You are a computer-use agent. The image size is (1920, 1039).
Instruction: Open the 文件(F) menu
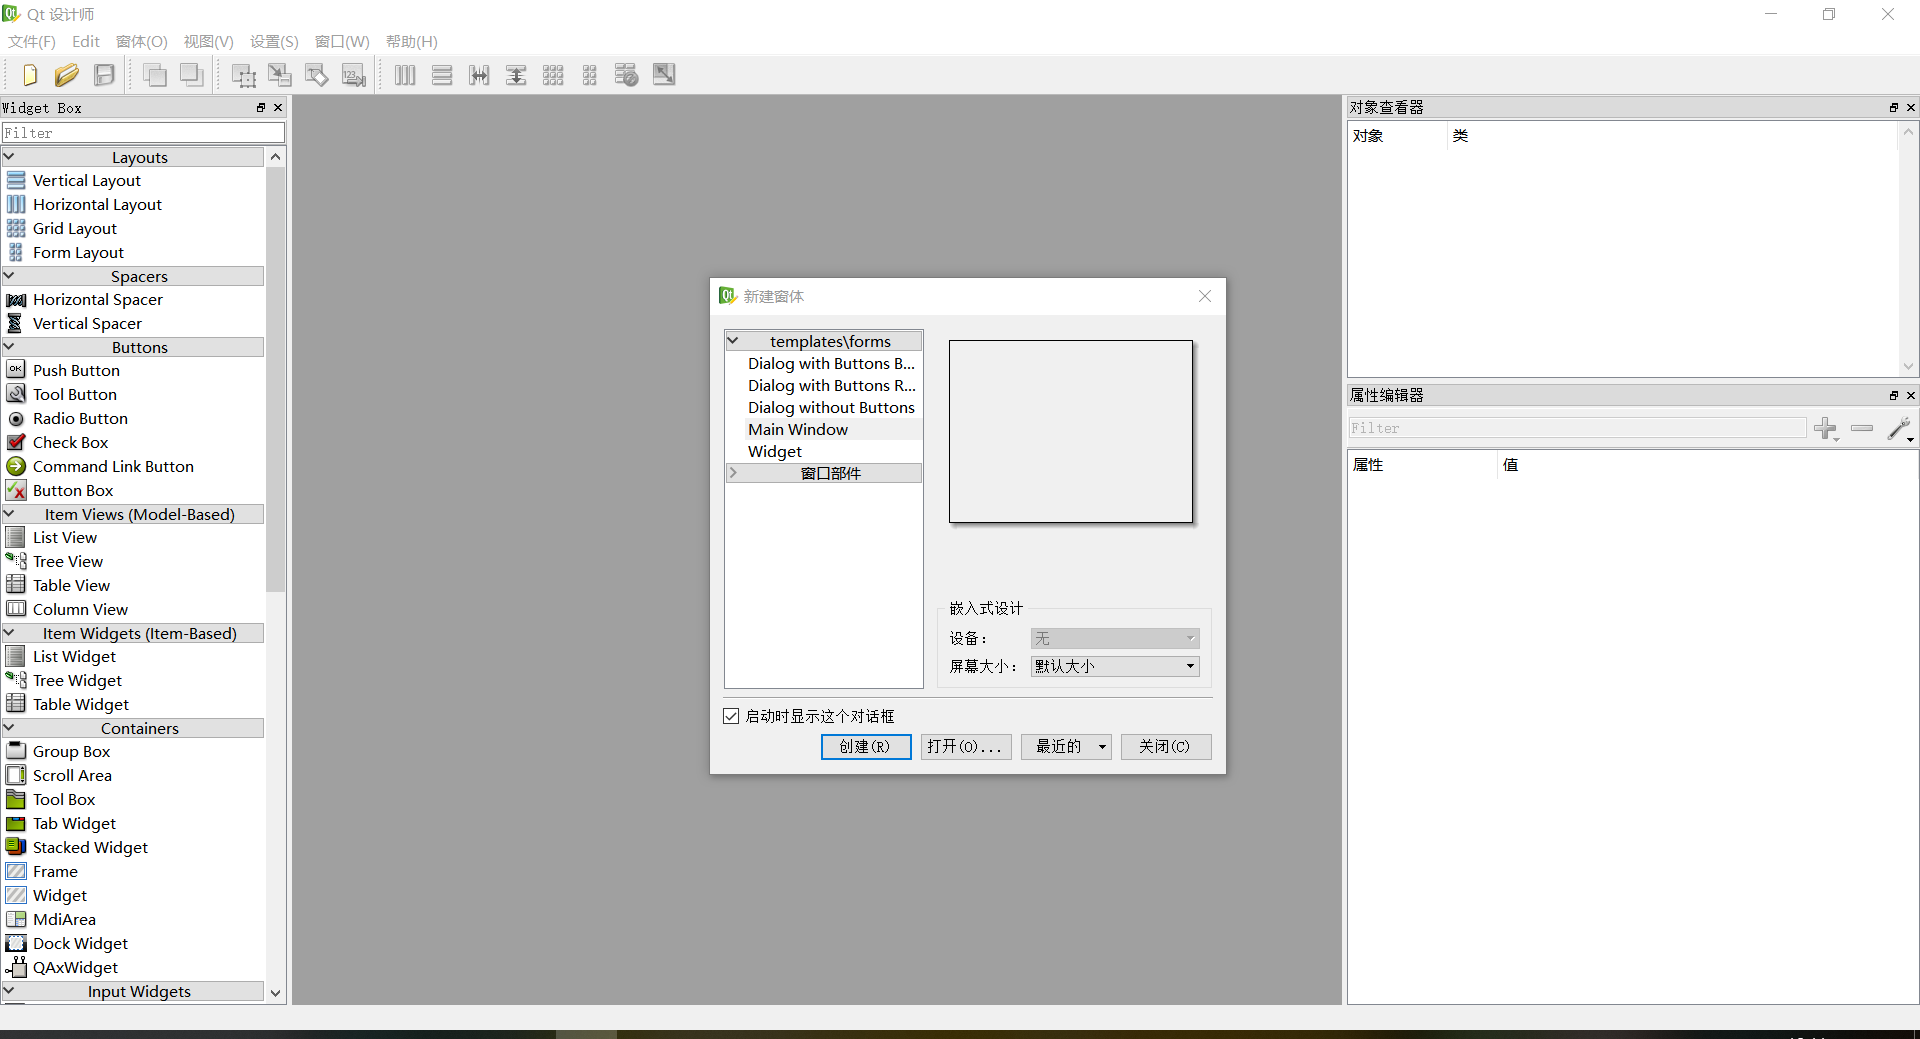(x=30, y=41)
